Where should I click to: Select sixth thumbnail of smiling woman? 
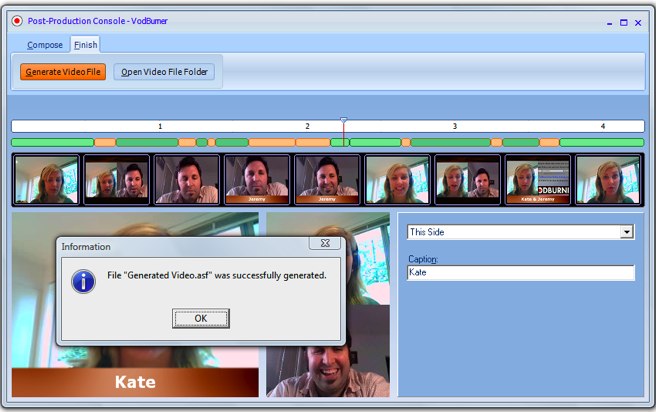pos(397,179)
